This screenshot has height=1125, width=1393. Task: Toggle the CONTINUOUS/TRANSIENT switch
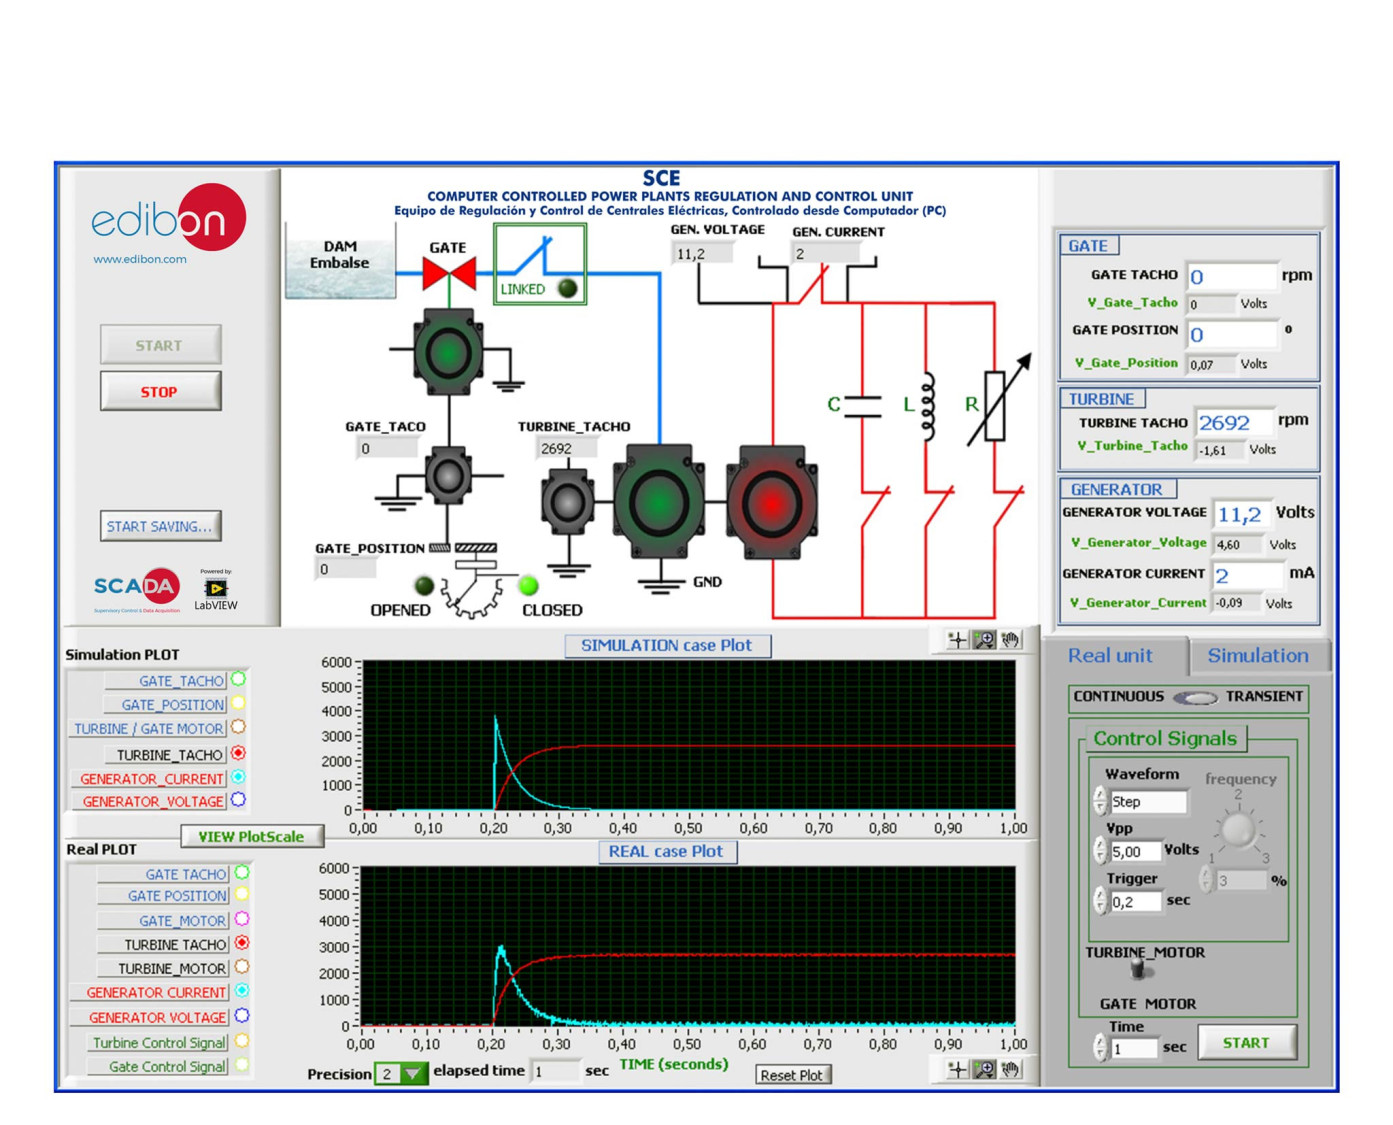pyautogui.click(x=1195, y=697)
